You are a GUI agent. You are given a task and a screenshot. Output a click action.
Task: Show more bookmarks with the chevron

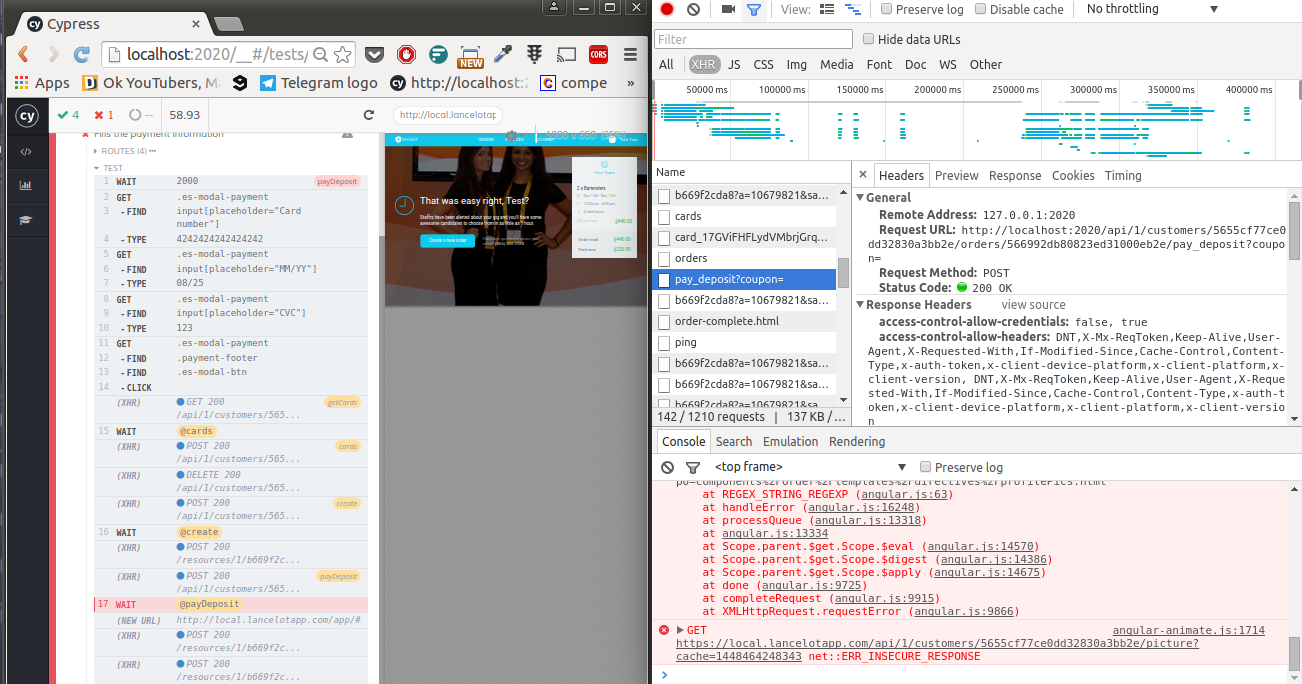pyautogui.click(x=631, y=83)
